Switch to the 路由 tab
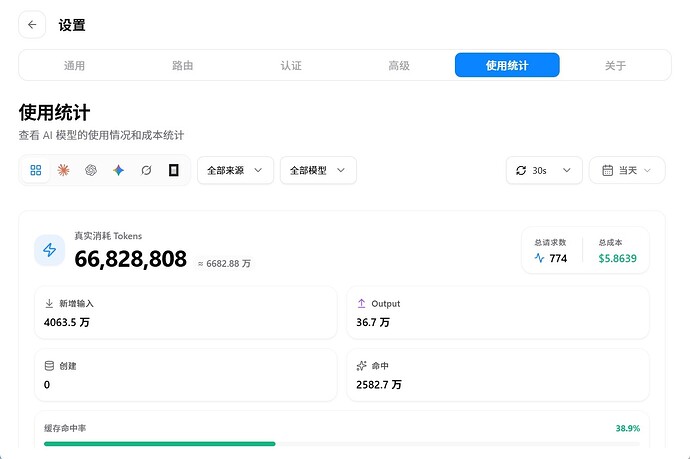 pos(183,66)
